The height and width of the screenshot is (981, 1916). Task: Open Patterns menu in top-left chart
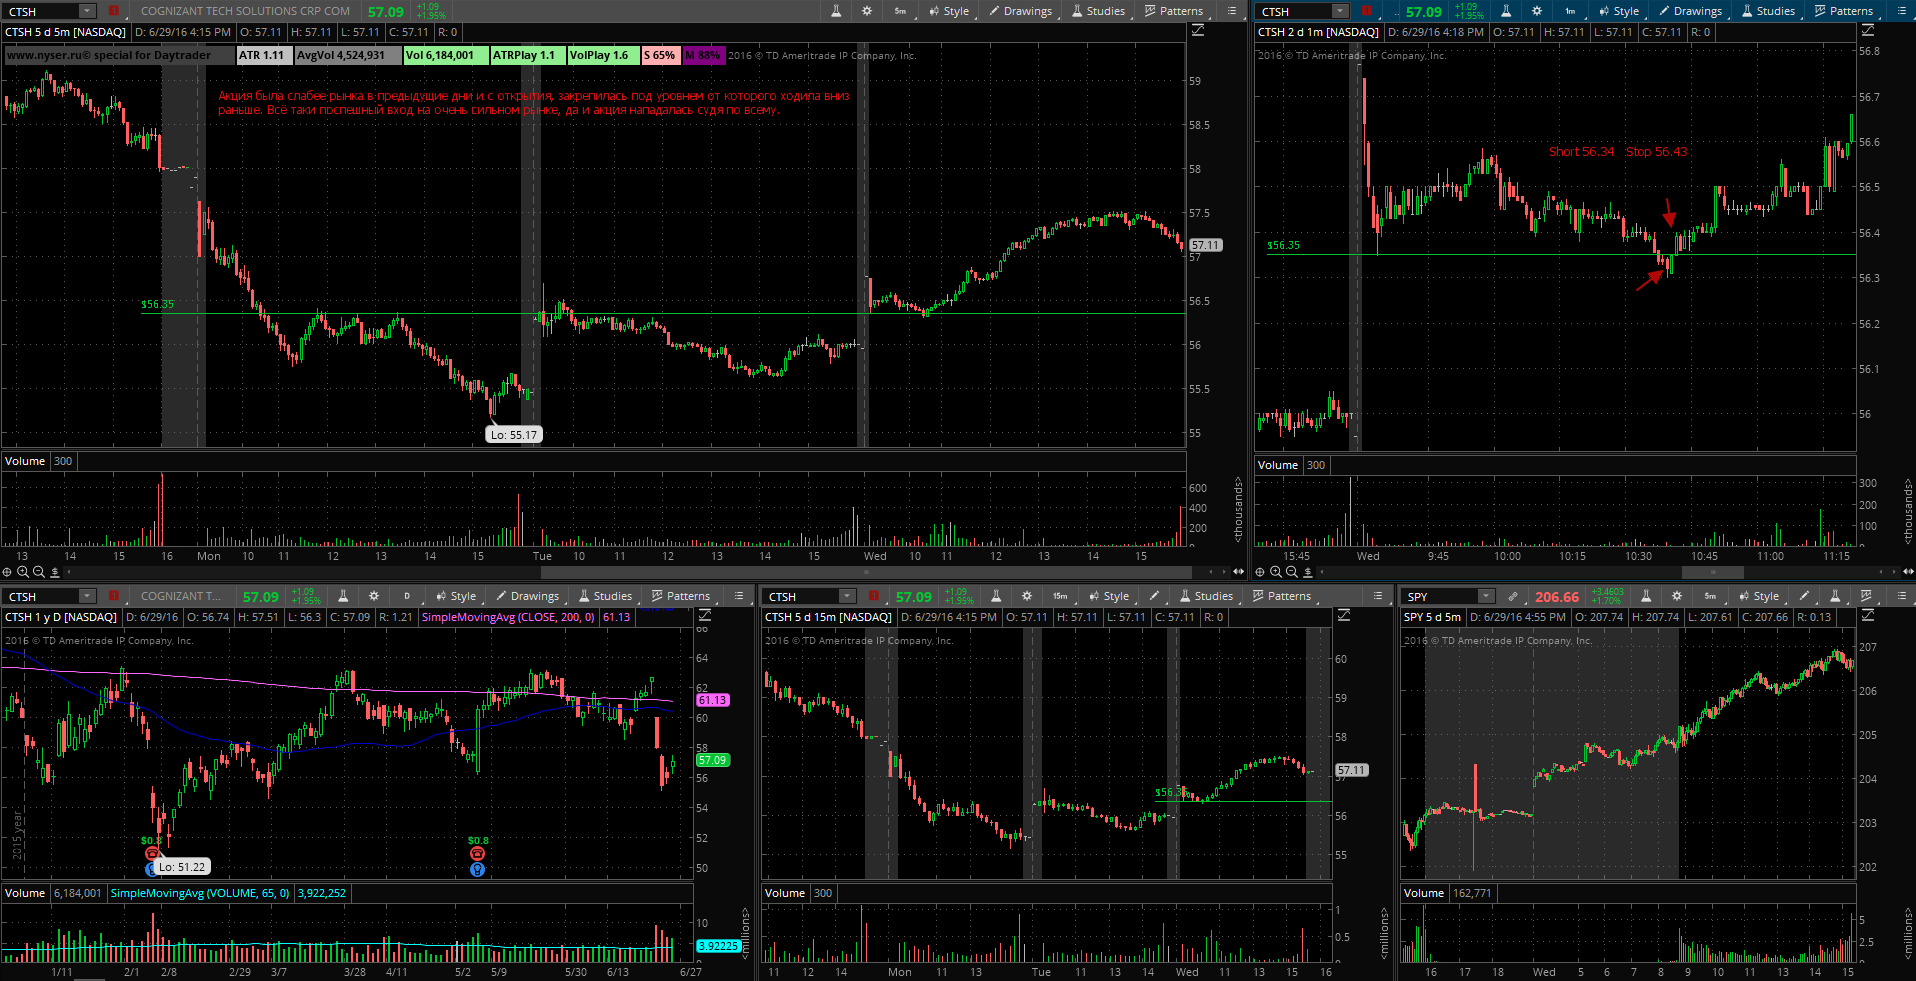tap(1173, 11)
